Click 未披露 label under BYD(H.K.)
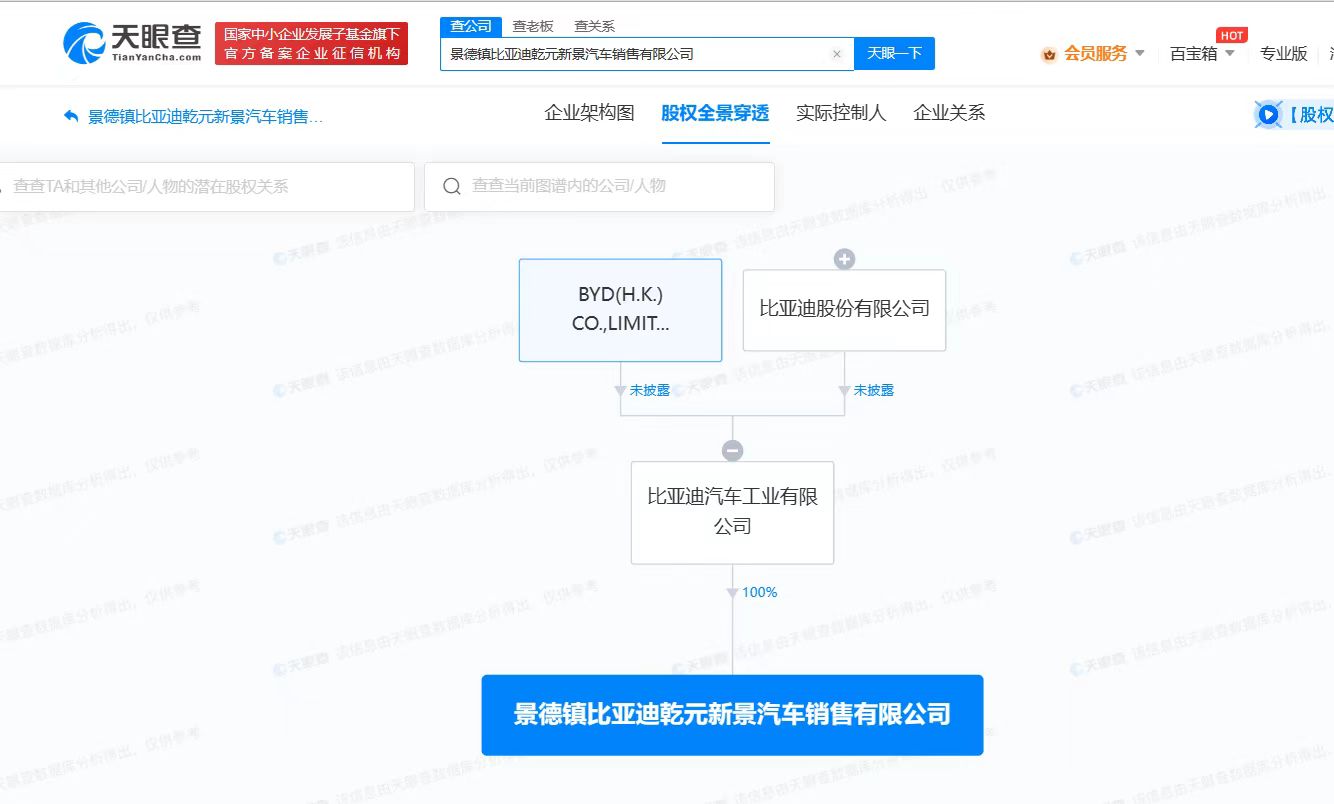The height and width of the screenshot is (804, 1334). pos(650,390)
